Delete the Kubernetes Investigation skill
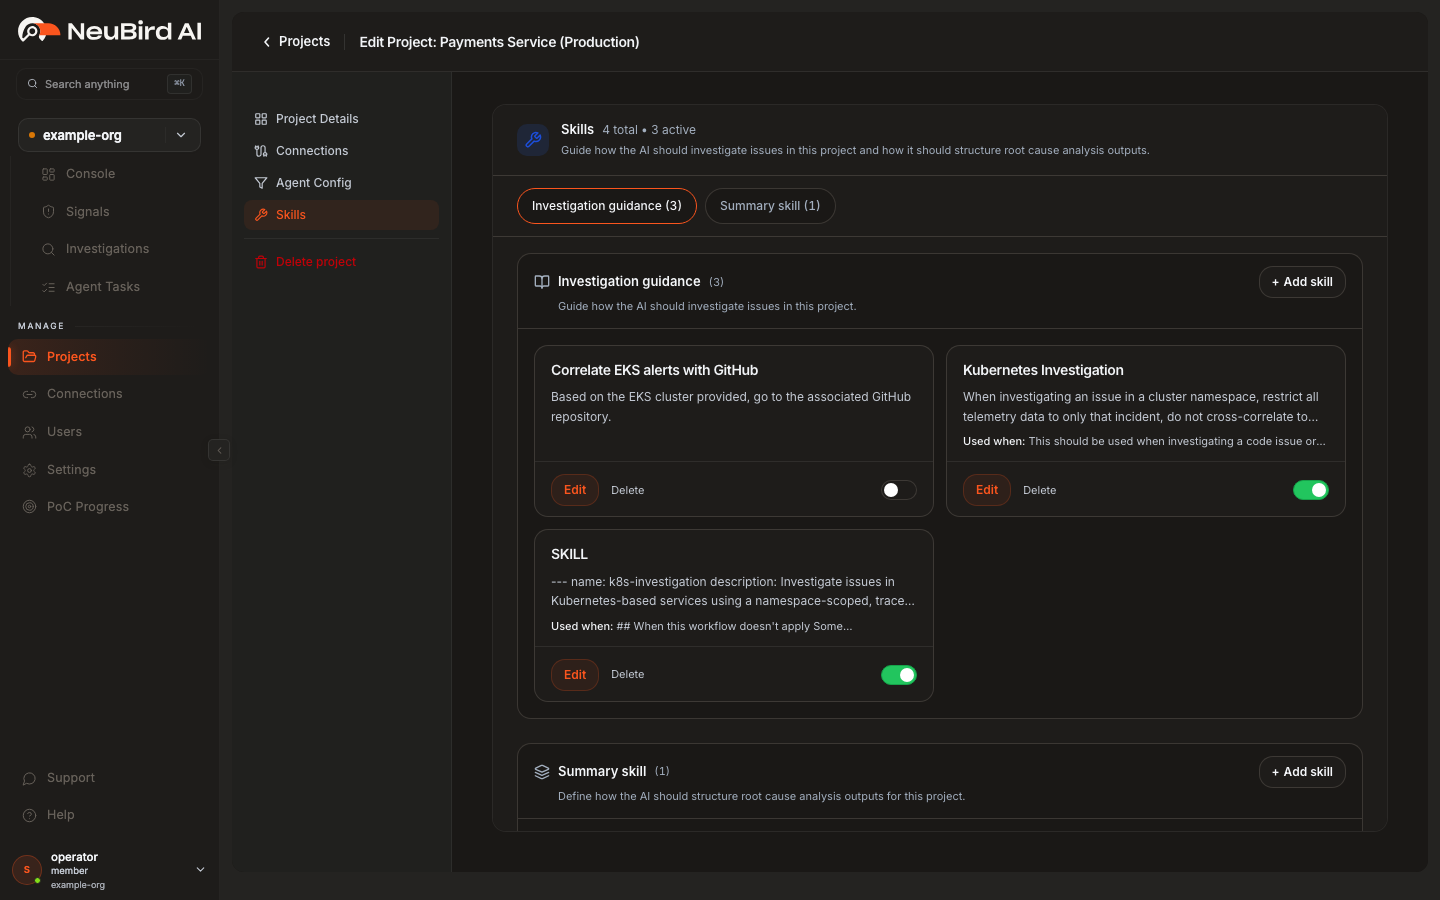 (1040, 490)
